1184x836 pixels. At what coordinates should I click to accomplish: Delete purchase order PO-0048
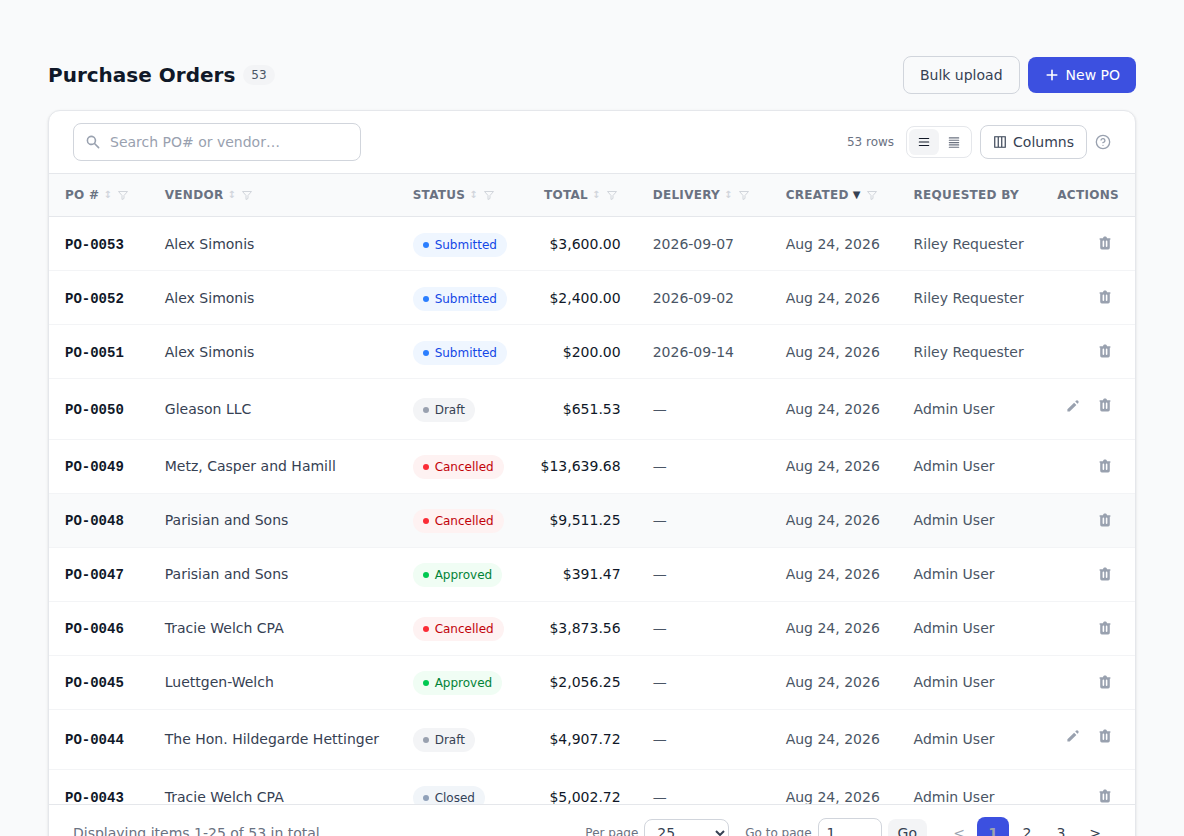pos(1105,520)
